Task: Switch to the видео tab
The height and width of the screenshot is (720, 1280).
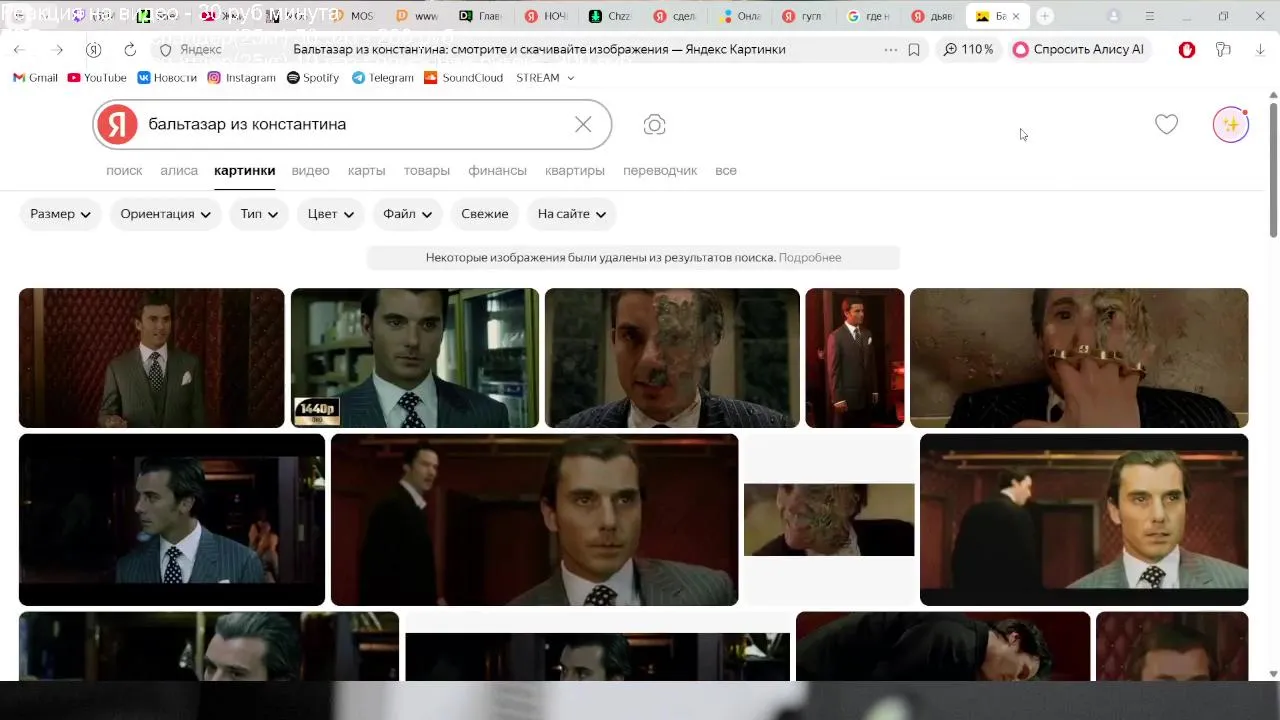Action: pyautogui.click(x=310, y=171)
